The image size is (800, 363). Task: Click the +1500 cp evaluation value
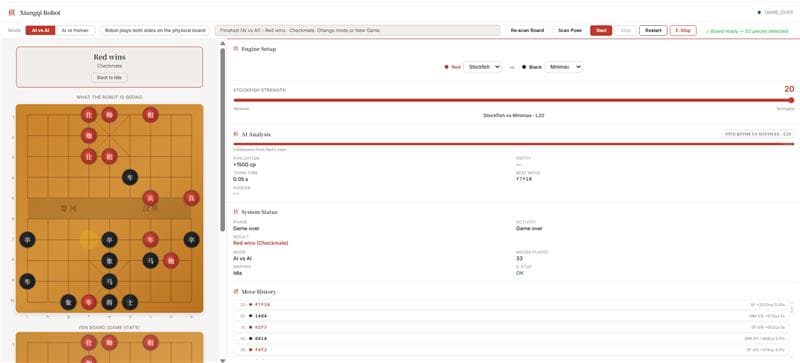tap(244, 164)
